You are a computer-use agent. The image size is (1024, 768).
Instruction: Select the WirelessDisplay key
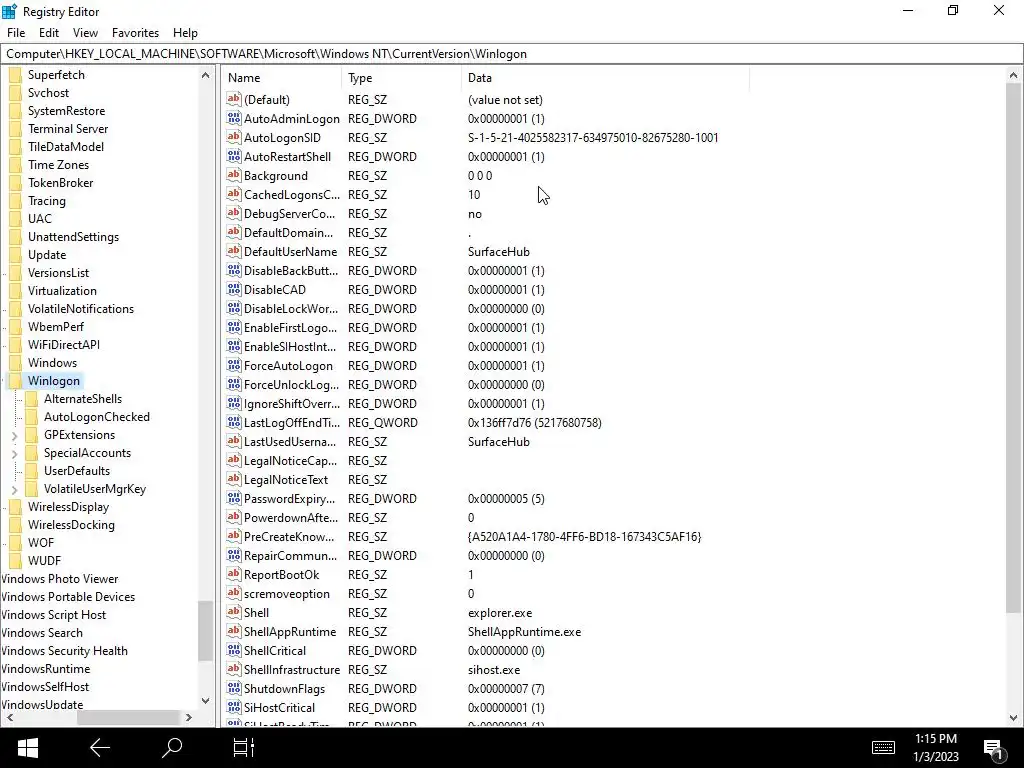tap(68, 507)
